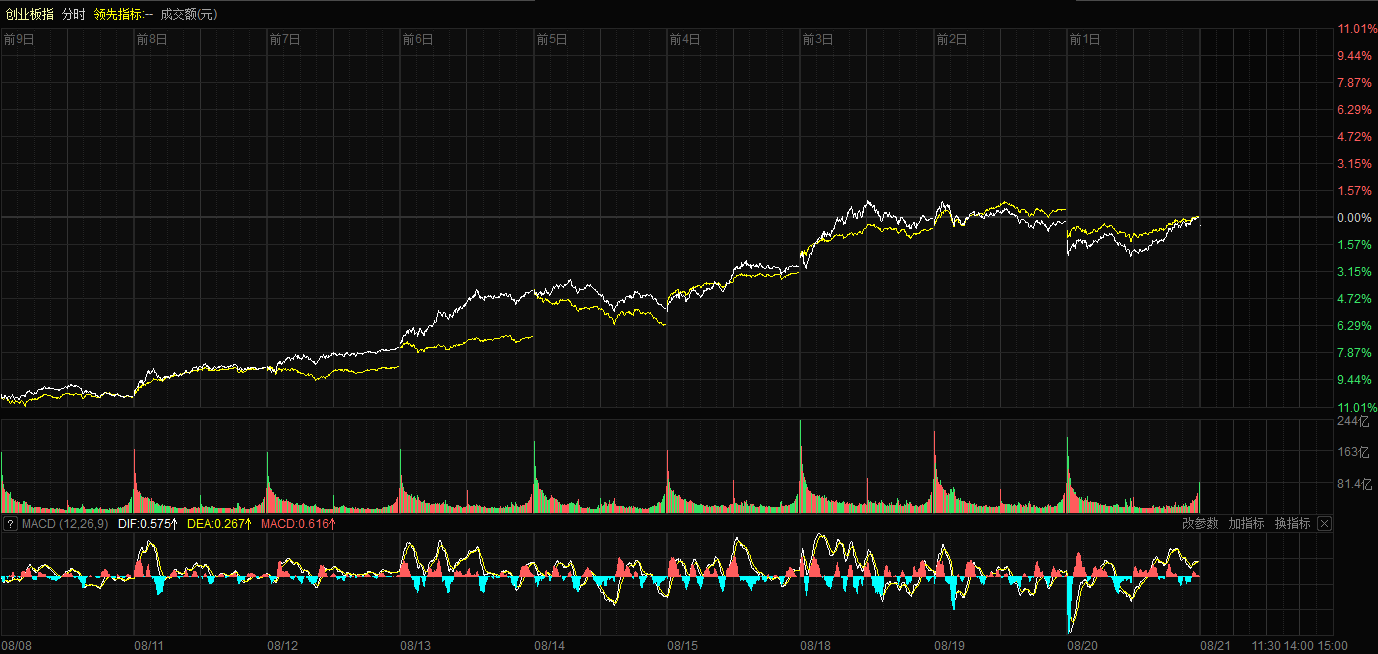Click the 244亿 volume axis label

click(x=1355, y=422)
